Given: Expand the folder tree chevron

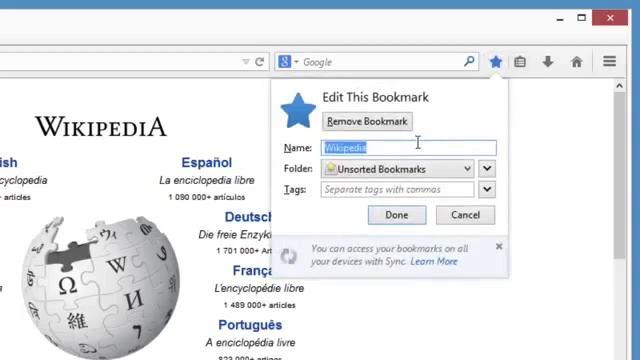Looking at the screenshot, I should click(x=487, y=169).
